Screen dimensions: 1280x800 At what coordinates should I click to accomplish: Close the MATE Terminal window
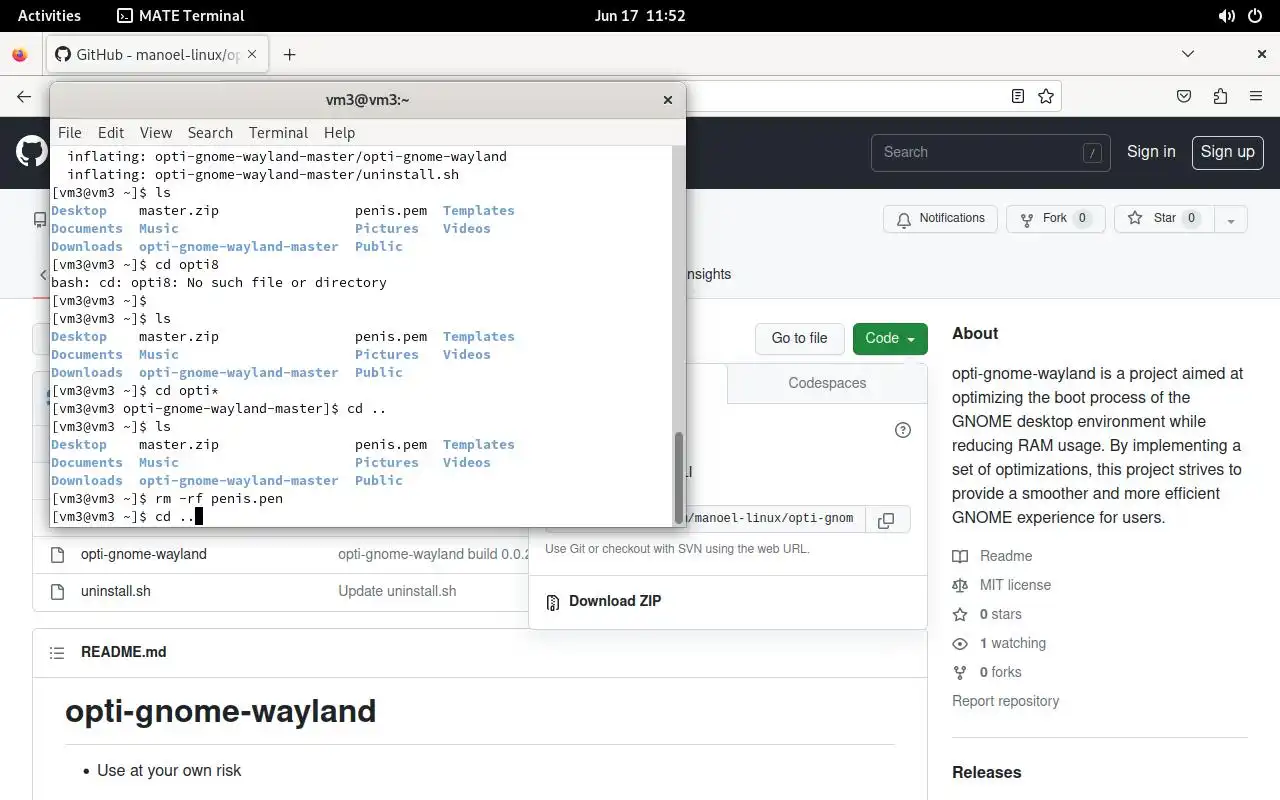668,99
